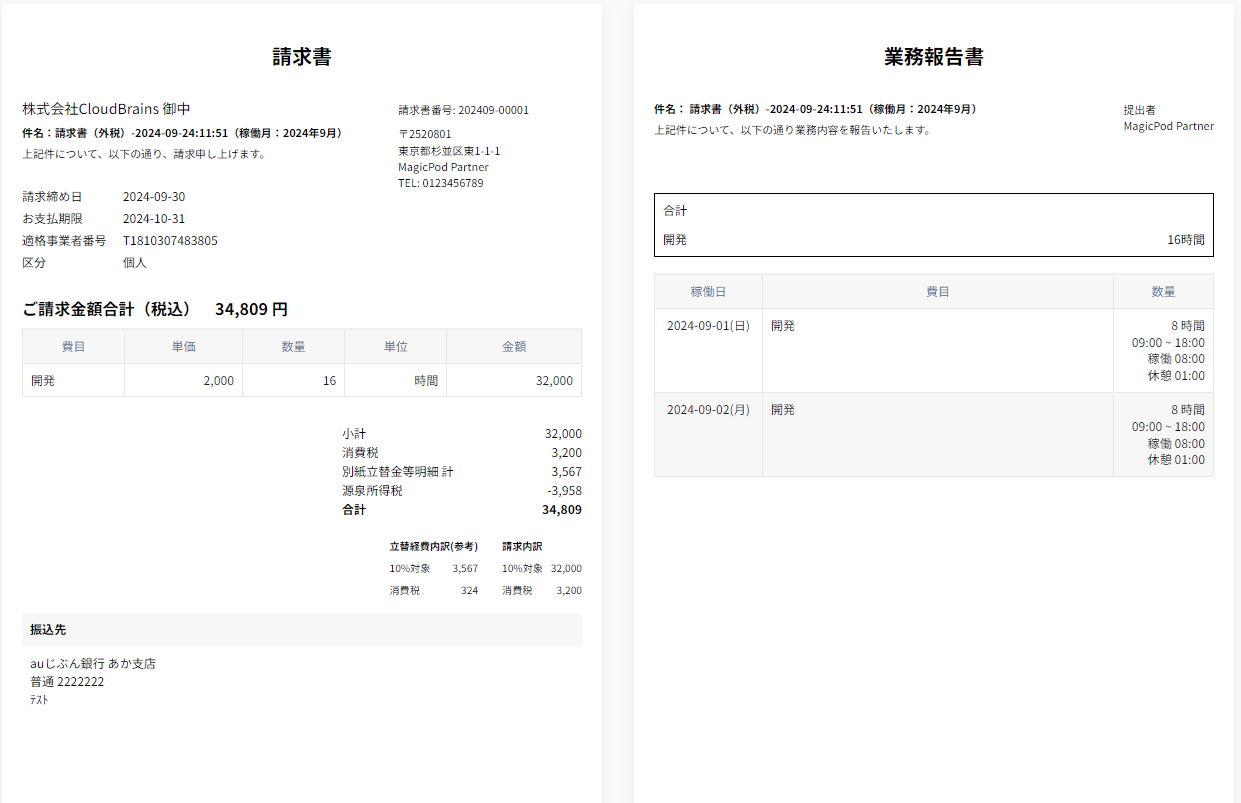Click the account line 普通 2222222
Image resolution: width=1241 pixels, height=803 pixels.
[67, 682]
